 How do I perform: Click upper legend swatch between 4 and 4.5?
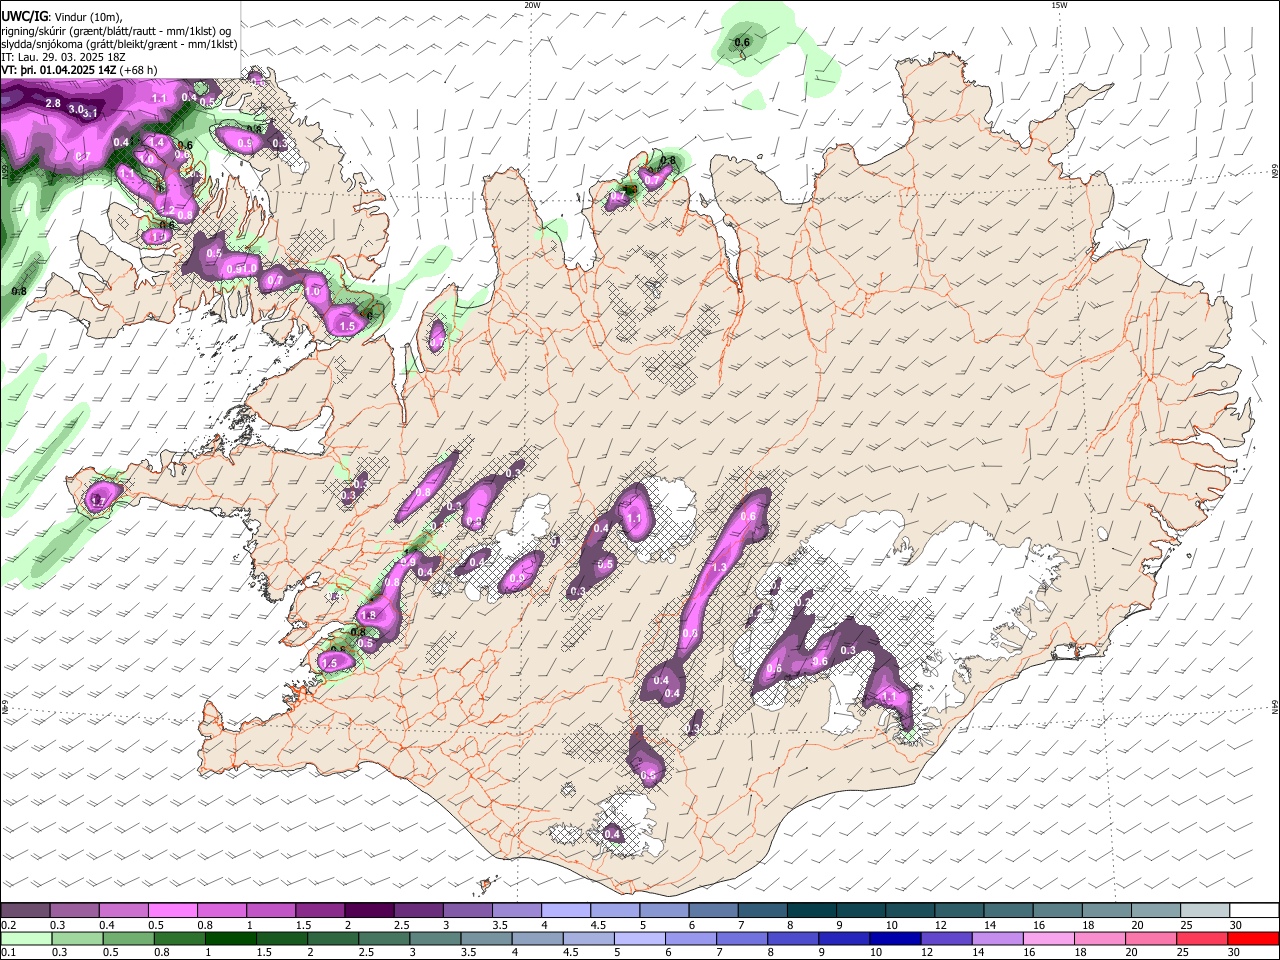(566, 911)
